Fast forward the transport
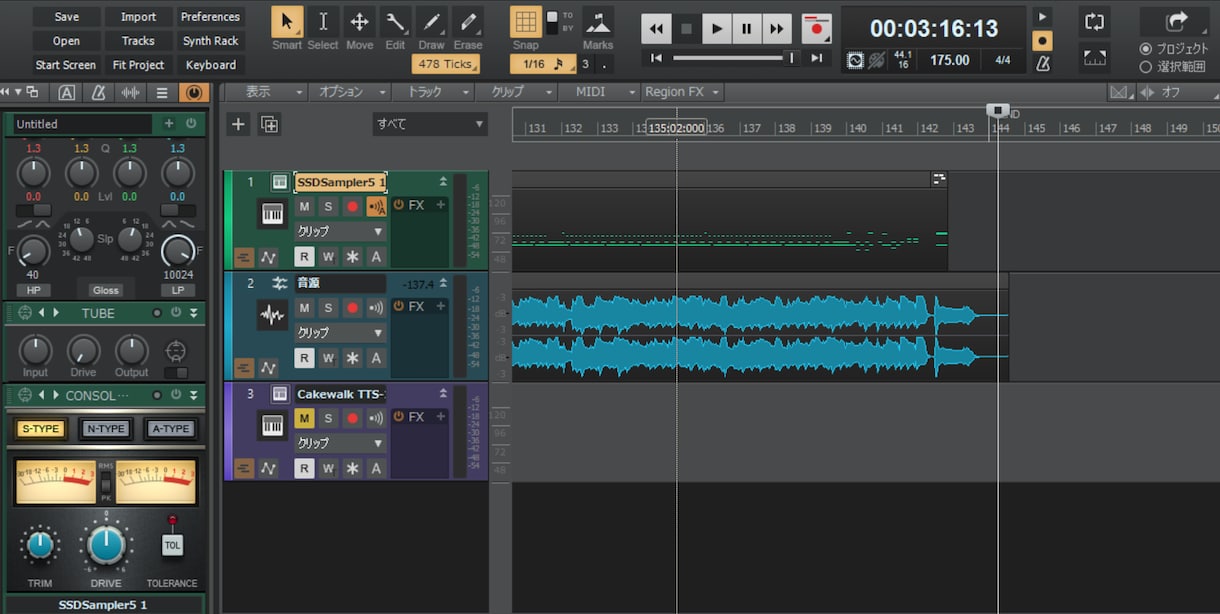This screenshot has width=1220, height=614. [x=776, y=29]
